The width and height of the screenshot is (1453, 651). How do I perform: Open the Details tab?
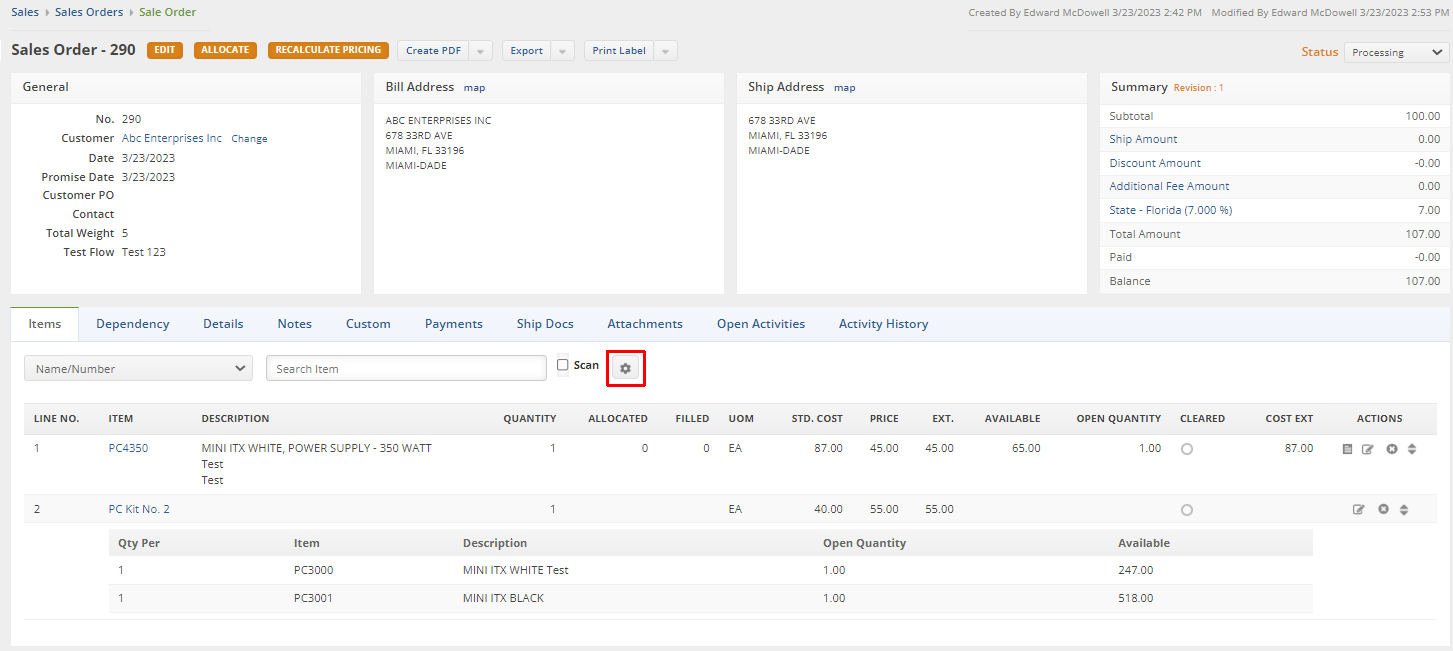pos(223,324)
